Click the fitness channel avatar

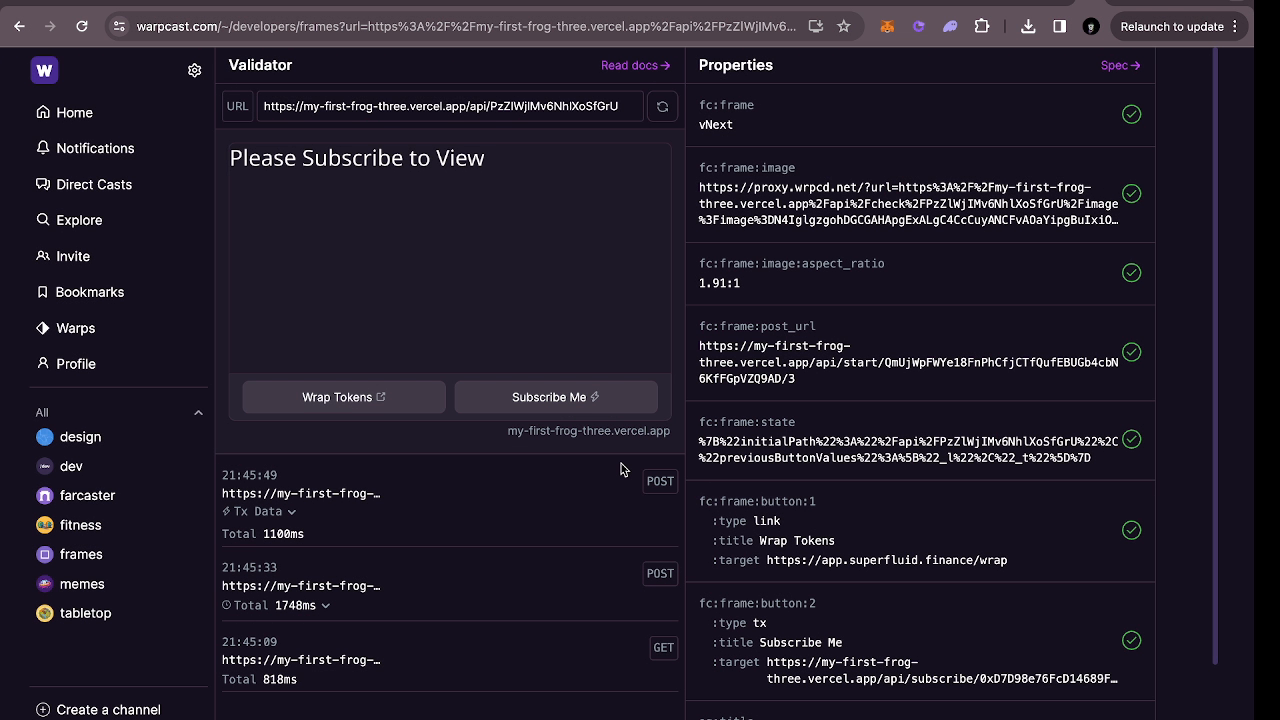(44, 525)
